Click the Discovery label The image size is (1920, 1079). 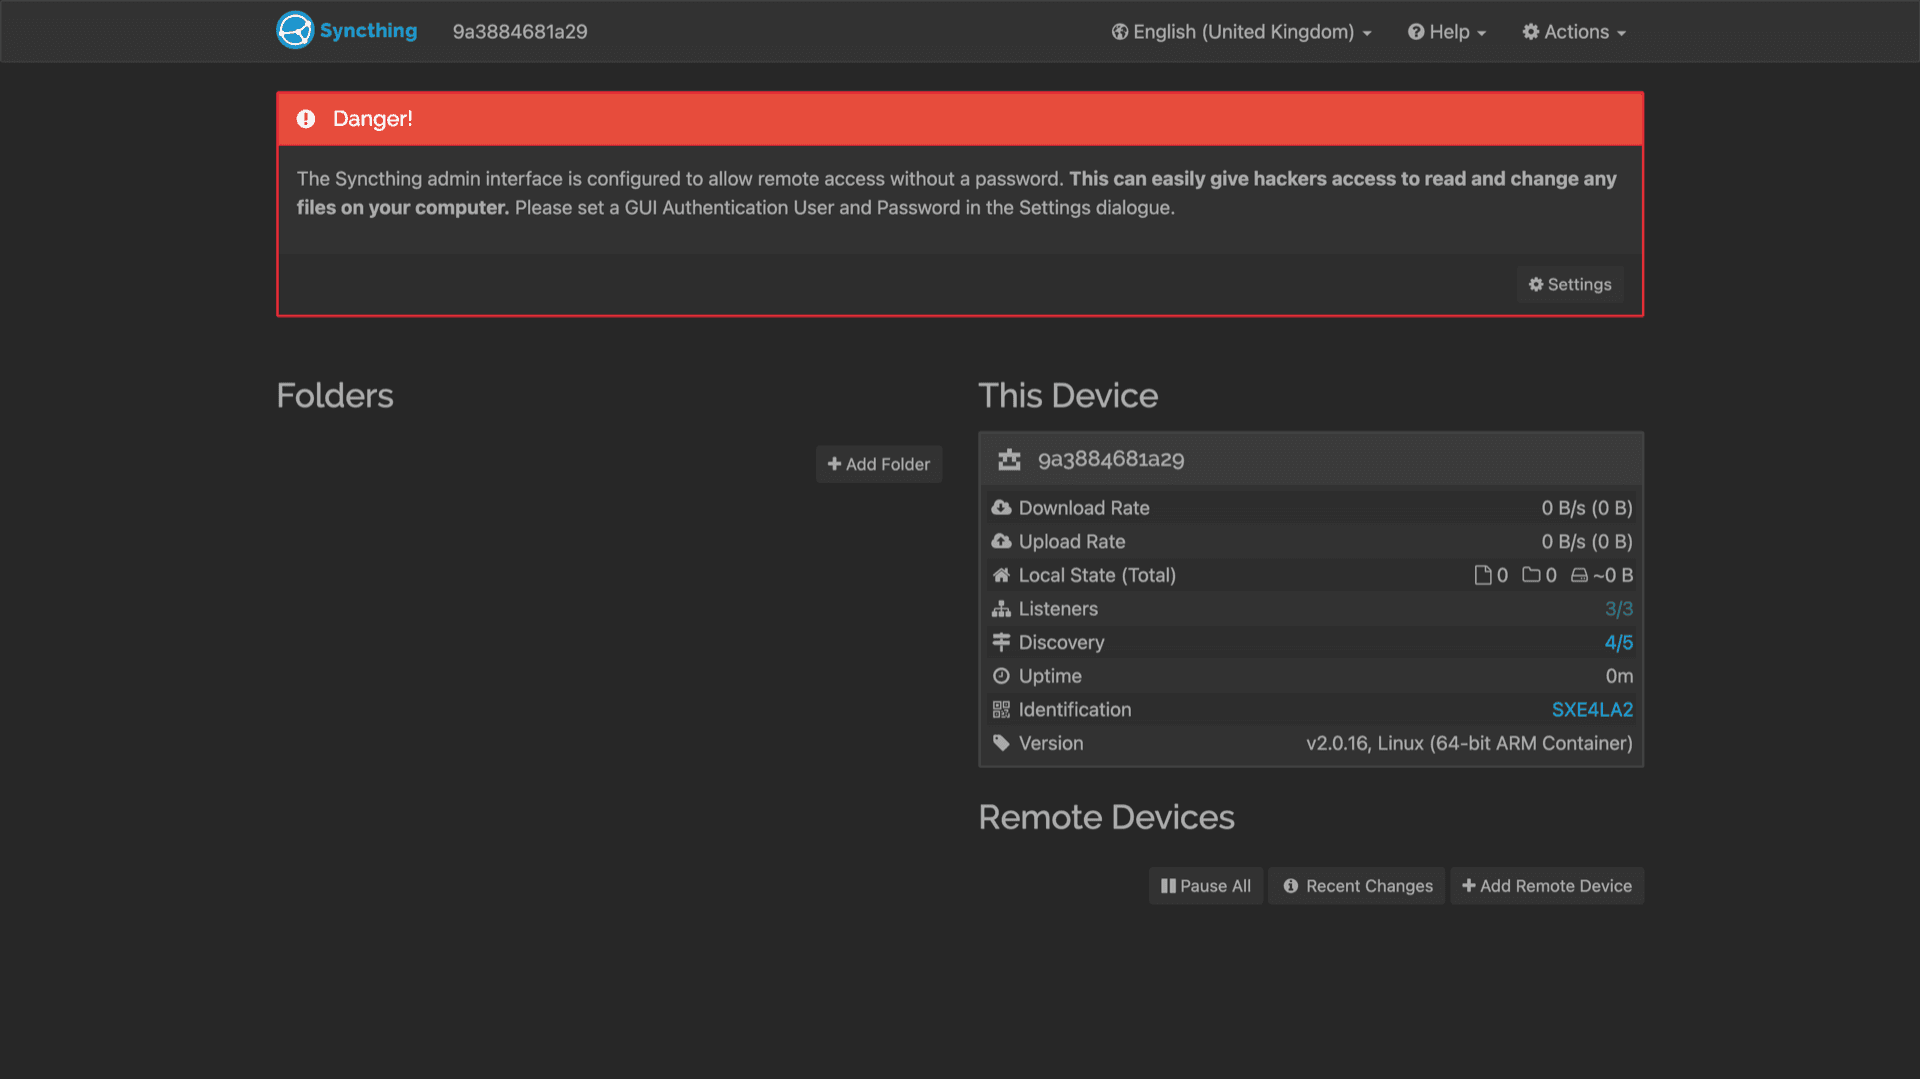(x=1061, y=642)
